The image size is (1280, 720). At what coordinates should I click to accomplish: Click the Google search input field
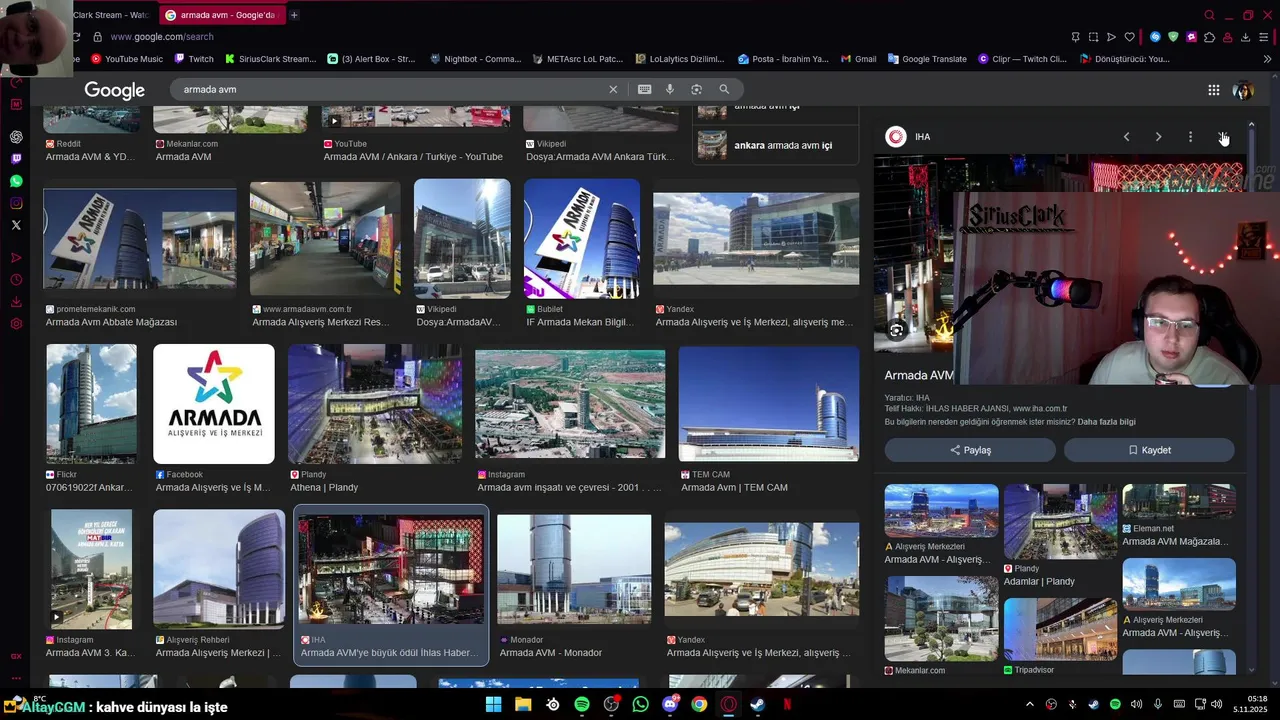click(390, 89)
